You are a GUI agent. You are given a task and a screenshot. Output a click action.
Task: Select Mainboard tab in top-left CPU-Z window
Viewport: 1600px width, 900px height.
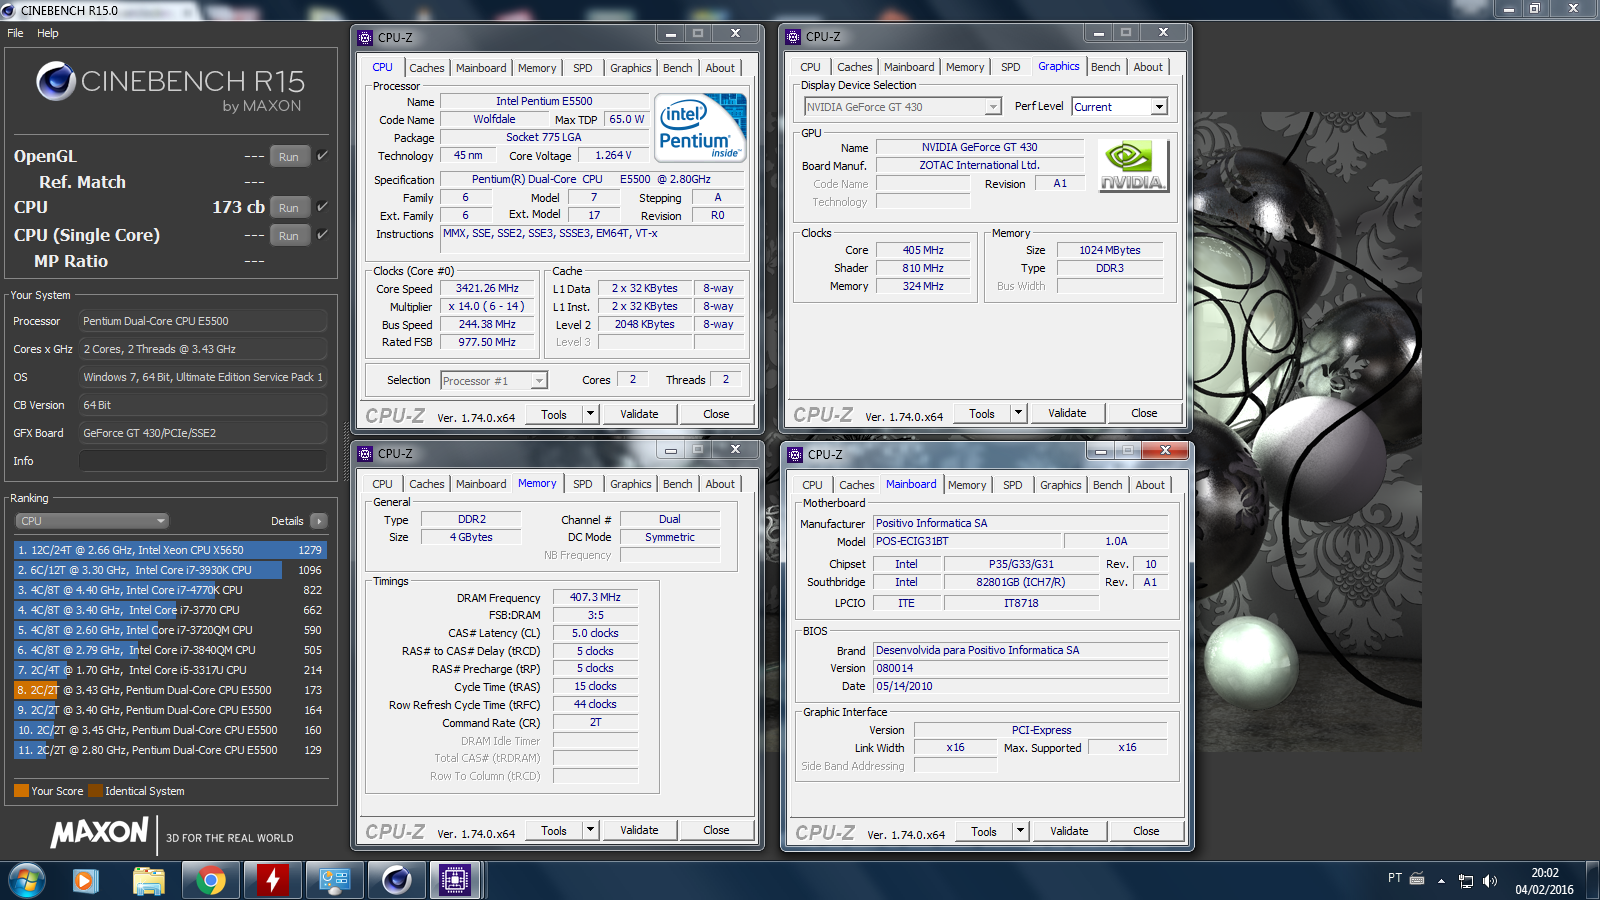tap(481, 68)
